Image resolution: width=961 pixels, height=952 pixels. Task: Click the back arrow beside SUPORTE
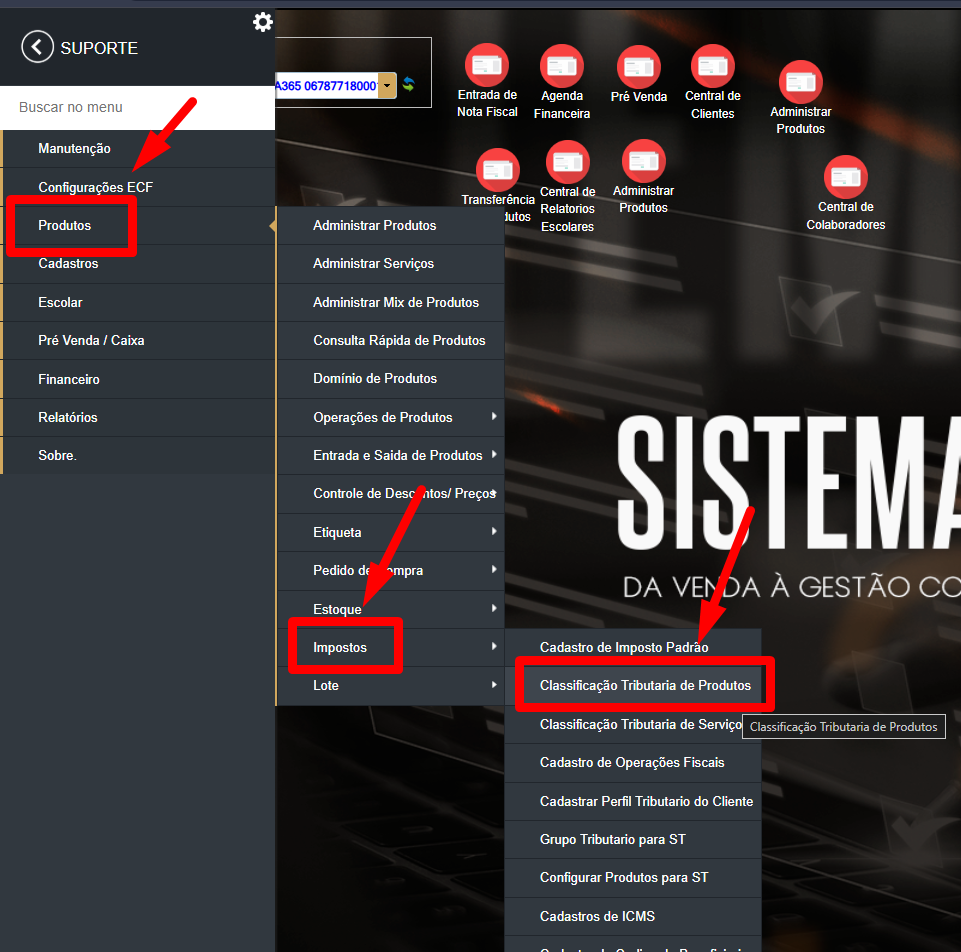[x=37, y=47]
